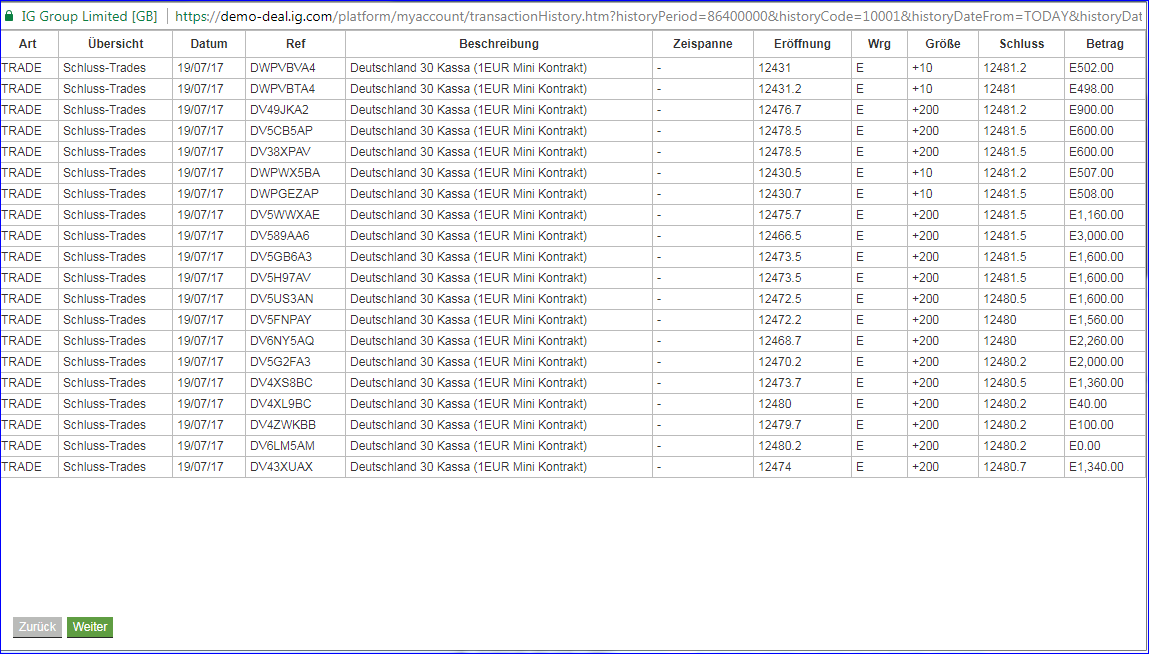Click the Datum column header
Screen dimensions: 1149x654
pos(209,44)
